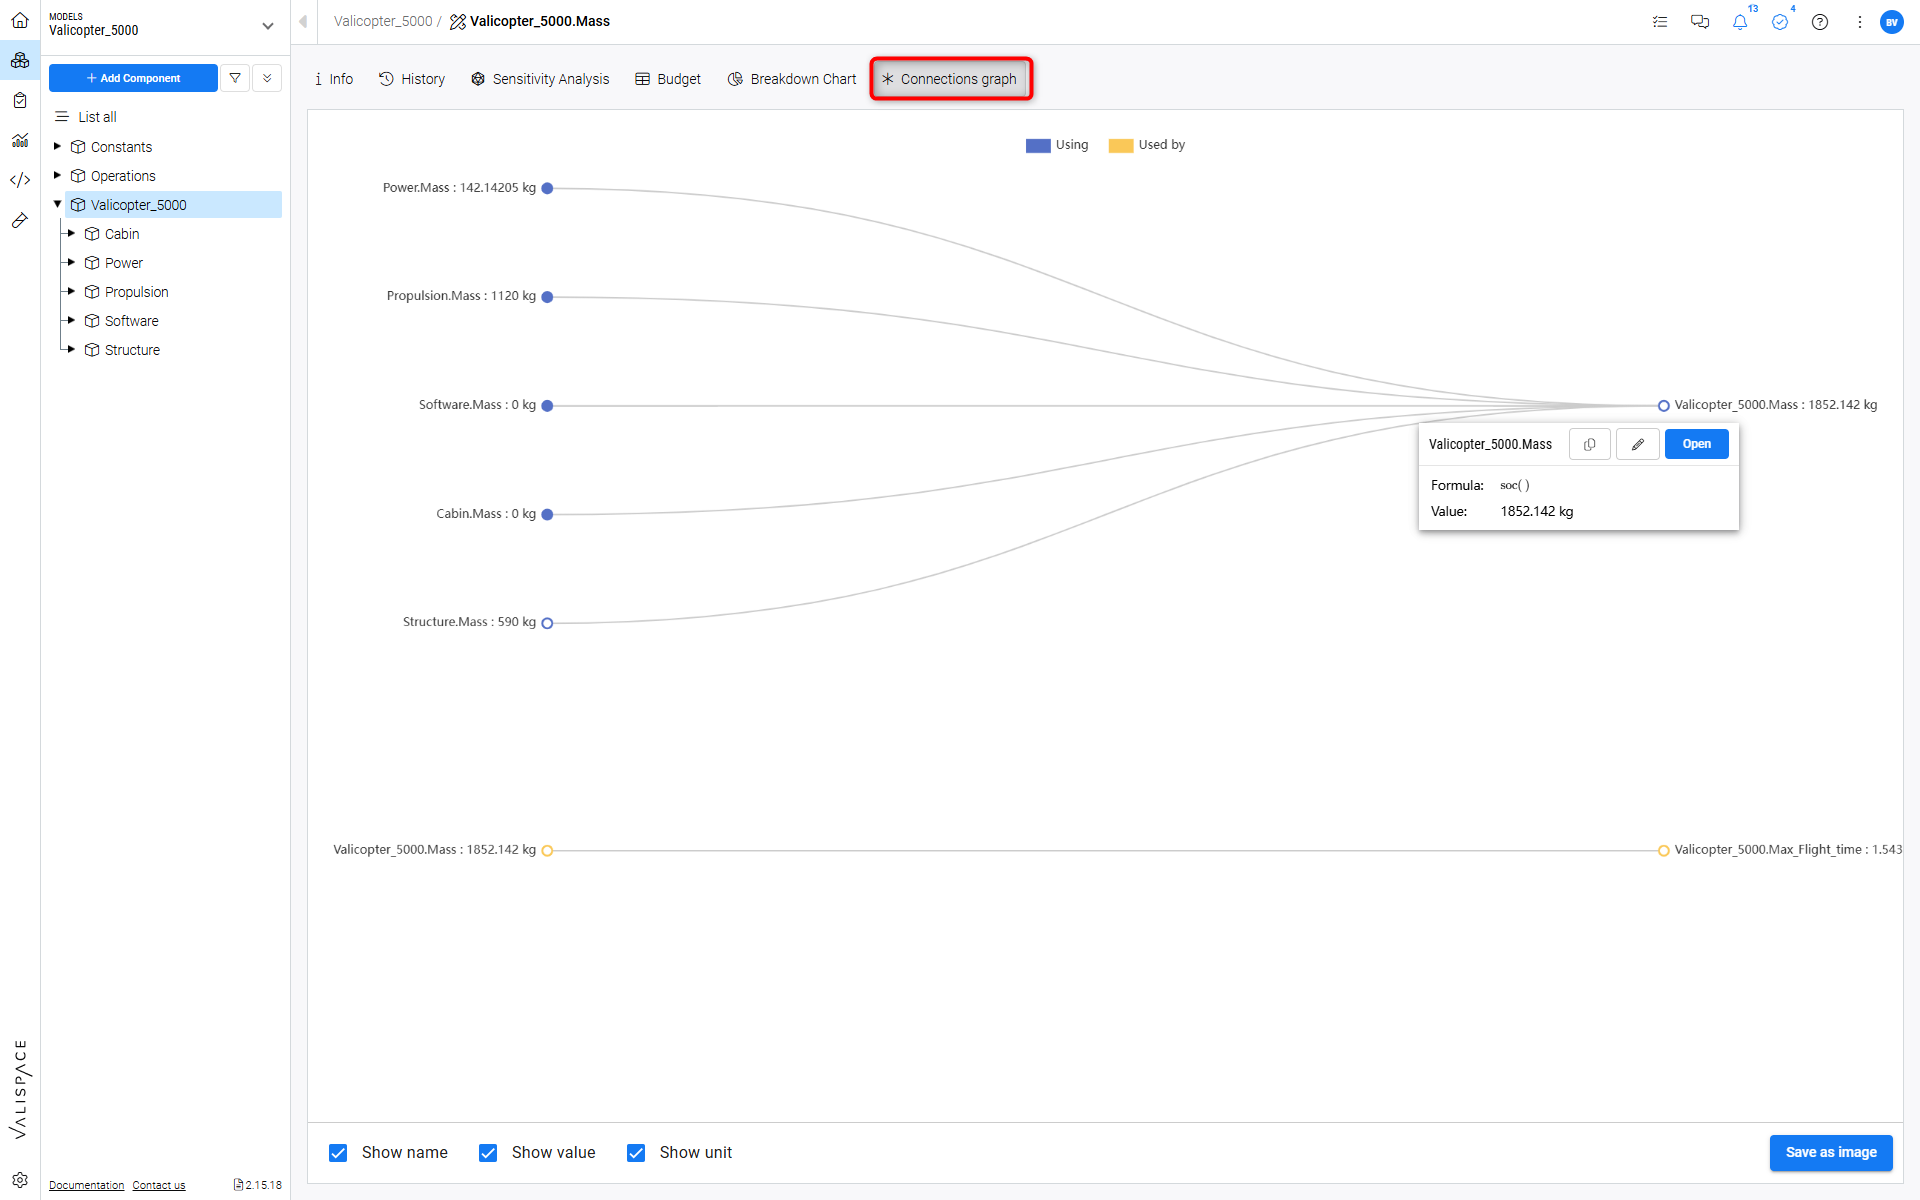Viewport: 1920px width, 1200px height.
Task: Open the discussions chat icon
Action: (1700, 22)
